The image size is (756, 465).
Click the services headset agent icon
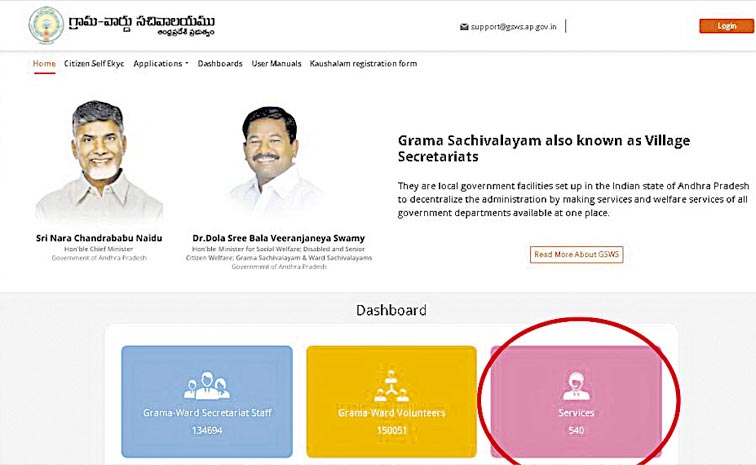pyautogui.click(x=576, y=386)
